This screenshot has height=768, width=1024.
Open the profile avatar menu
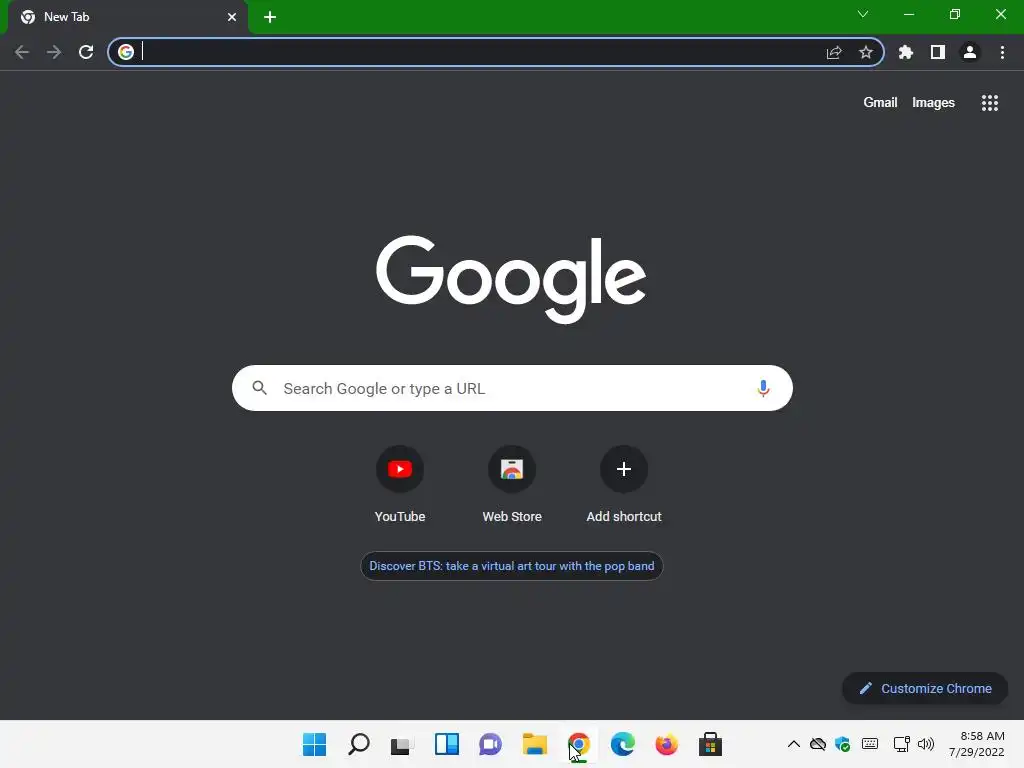click(x=970, y=52)
